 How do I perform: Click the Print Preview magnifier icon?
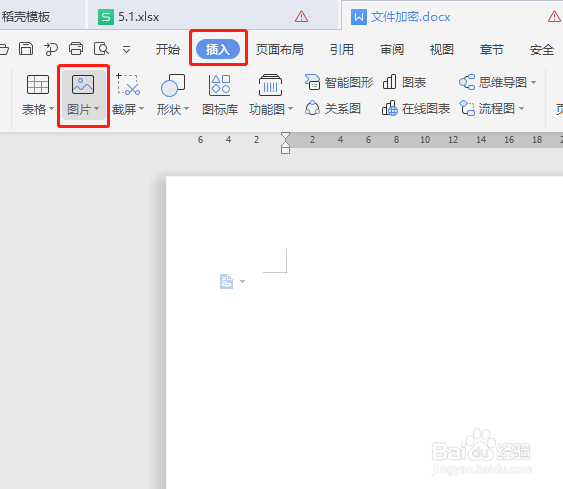tap(101, 48)
